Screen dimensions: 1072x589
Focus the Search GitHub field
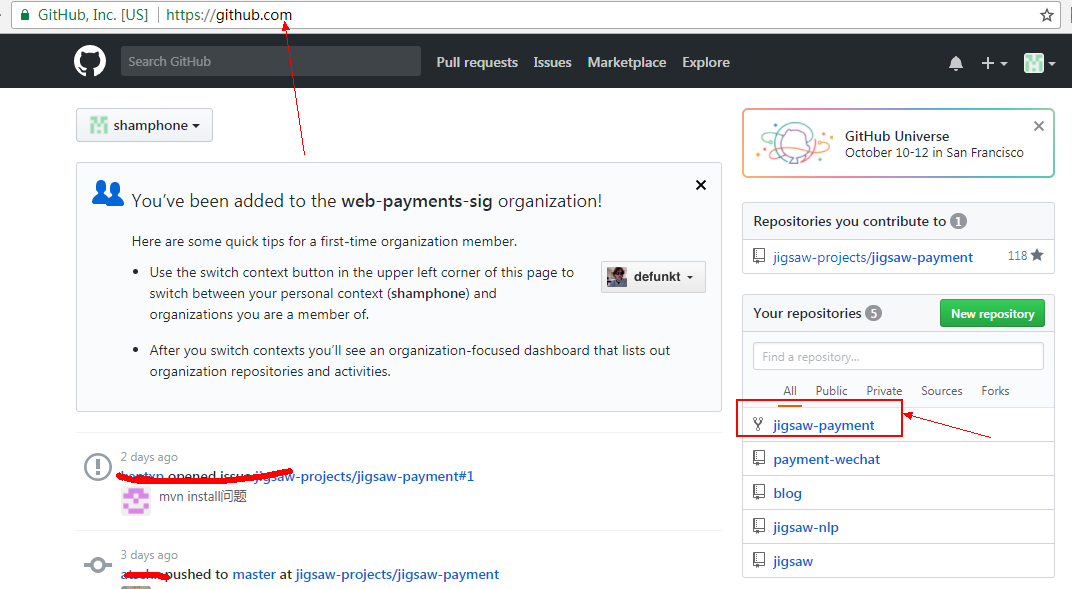pyautogui.click(x=271, y=61)
